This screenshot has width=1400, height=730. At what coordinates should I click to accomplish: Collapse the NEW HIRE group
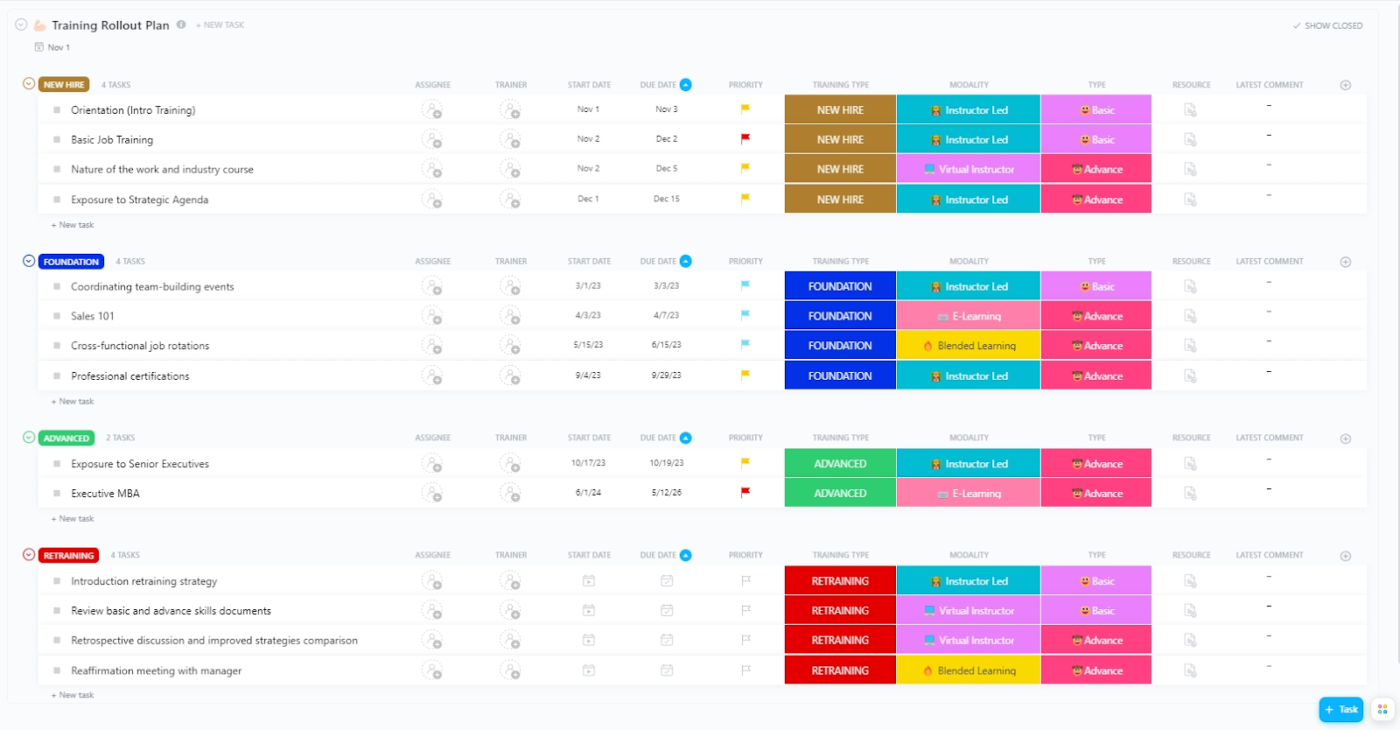pyautogui.click(x=29, y=84)
